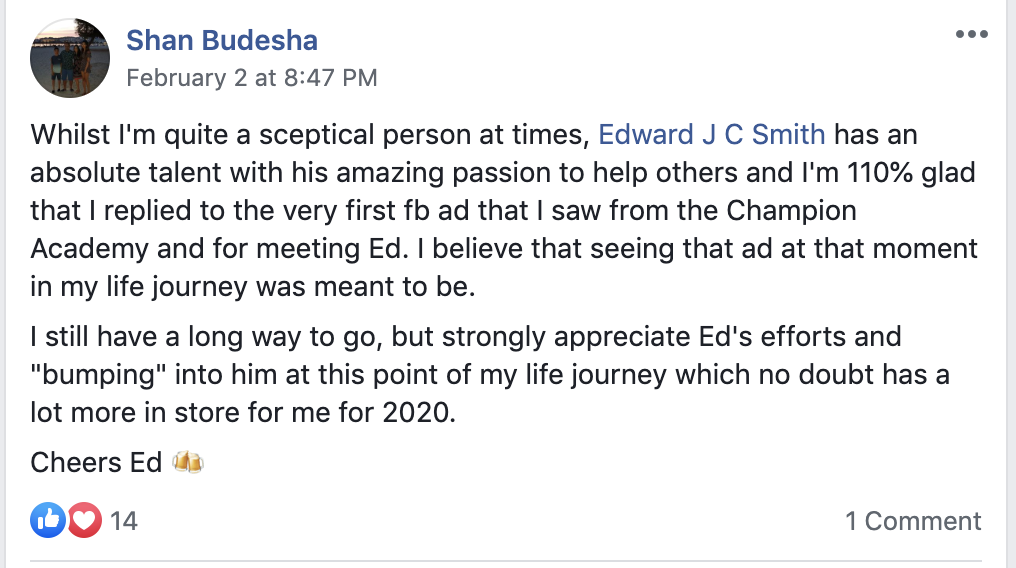Expand the 1 Comment thread
The image size is (1016, 568).
point(913,521)
